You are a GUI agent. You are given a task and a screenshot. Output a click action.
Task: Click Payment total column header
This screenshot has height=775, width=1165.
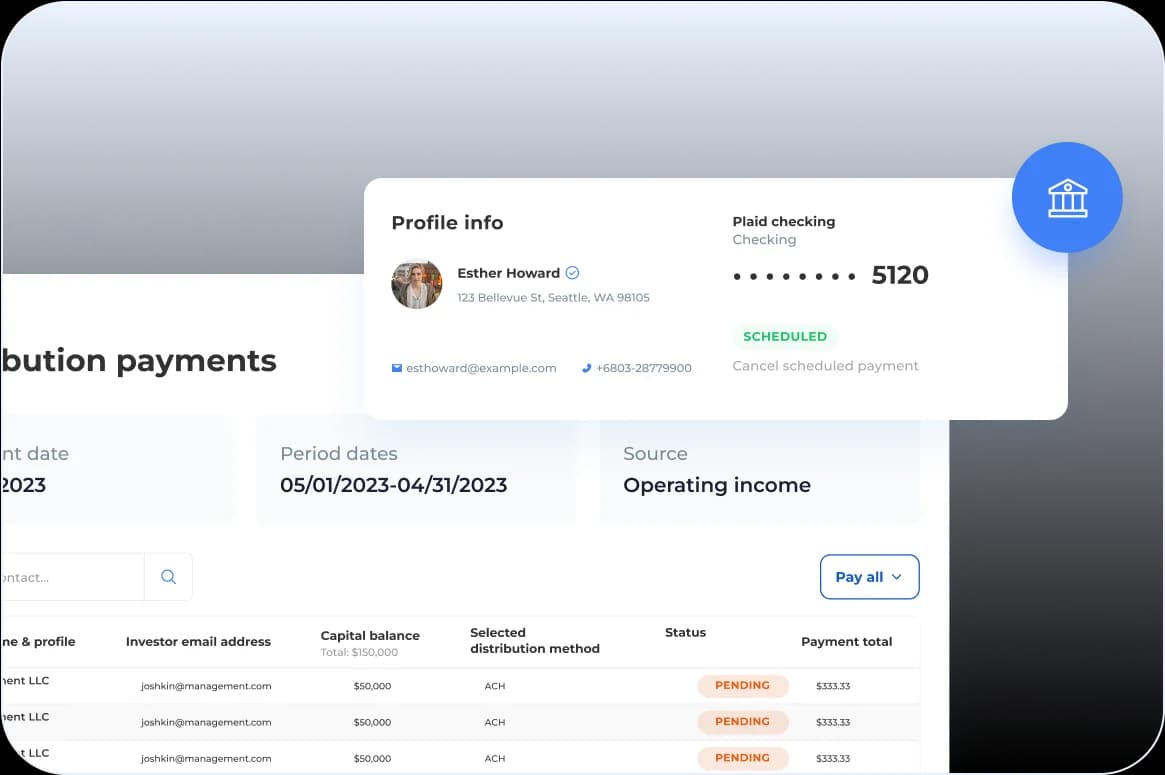(846, 642)
